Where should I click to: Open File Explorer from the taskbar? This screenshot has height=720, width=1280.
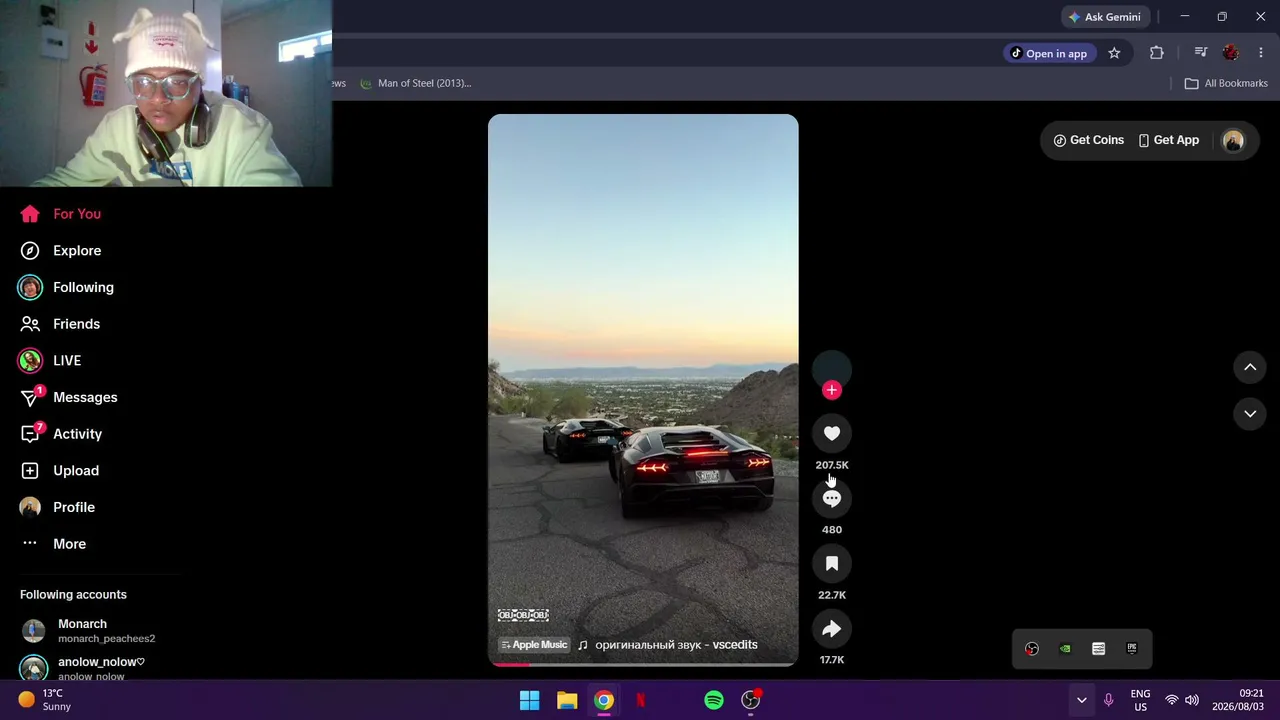tap(567, 701)
